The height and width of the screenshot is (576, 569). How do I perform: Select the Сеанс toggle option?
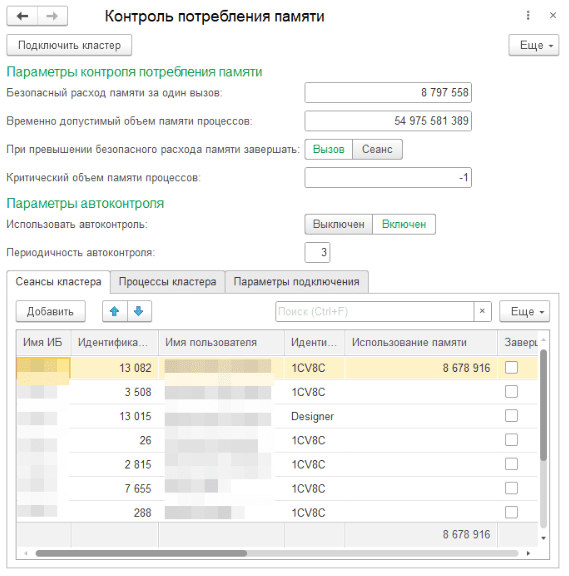pyautogui.click(x=377, y=149)
